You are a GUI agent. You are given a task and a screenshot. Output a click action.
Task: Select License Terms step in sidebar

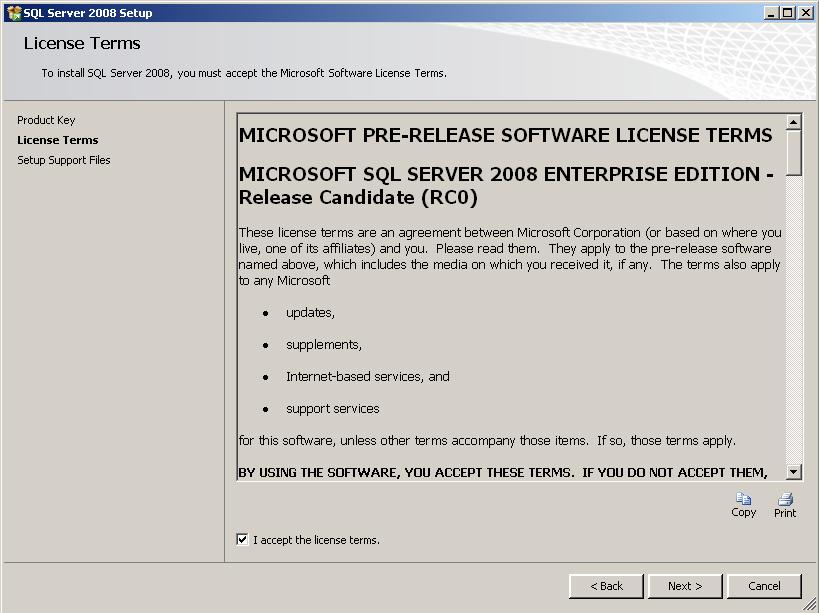[57, 140]
